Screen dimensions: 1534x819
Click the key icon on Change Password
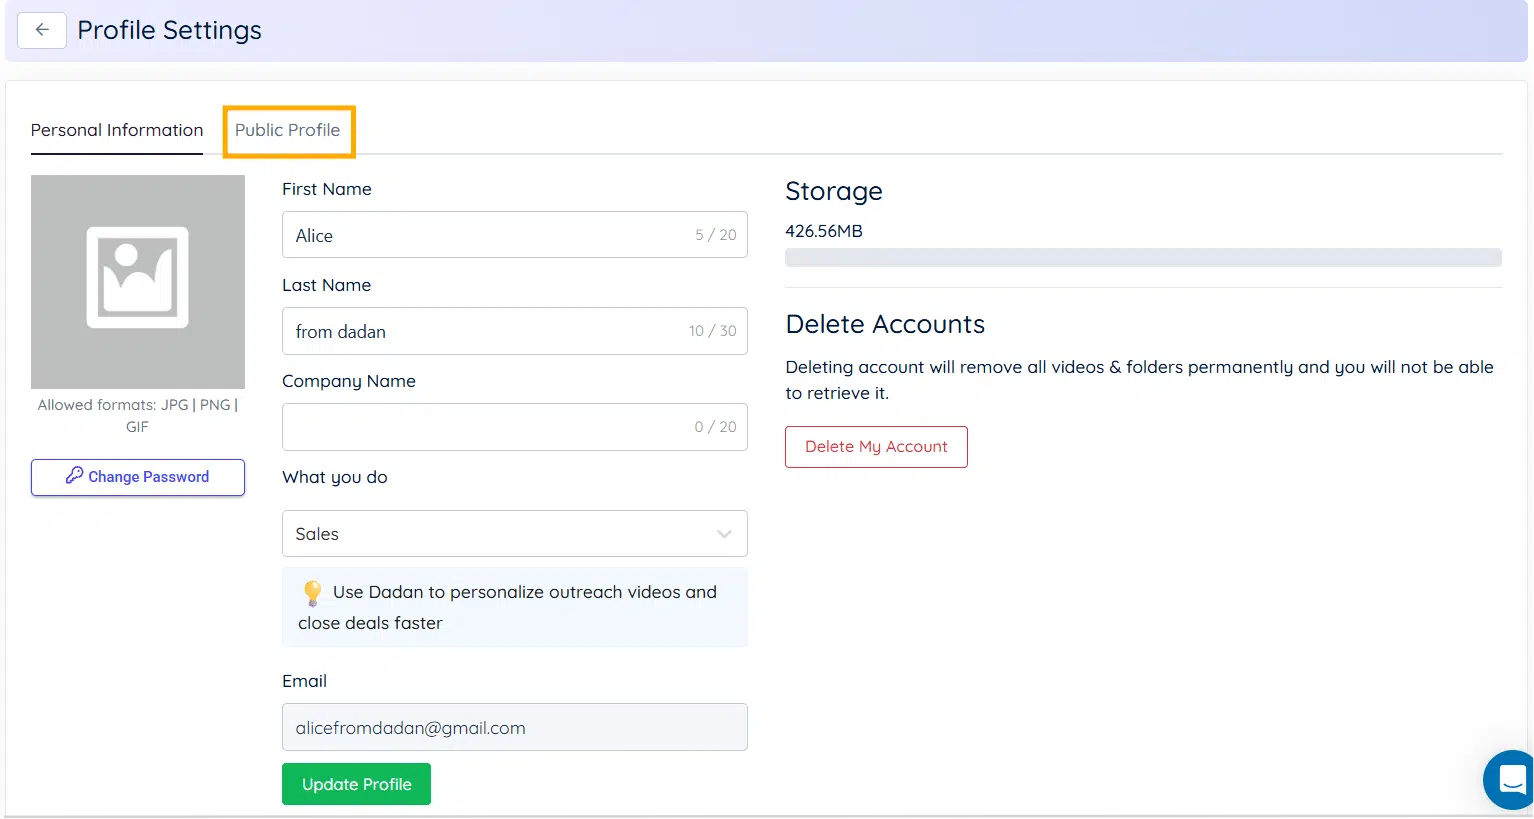[74, 476]
